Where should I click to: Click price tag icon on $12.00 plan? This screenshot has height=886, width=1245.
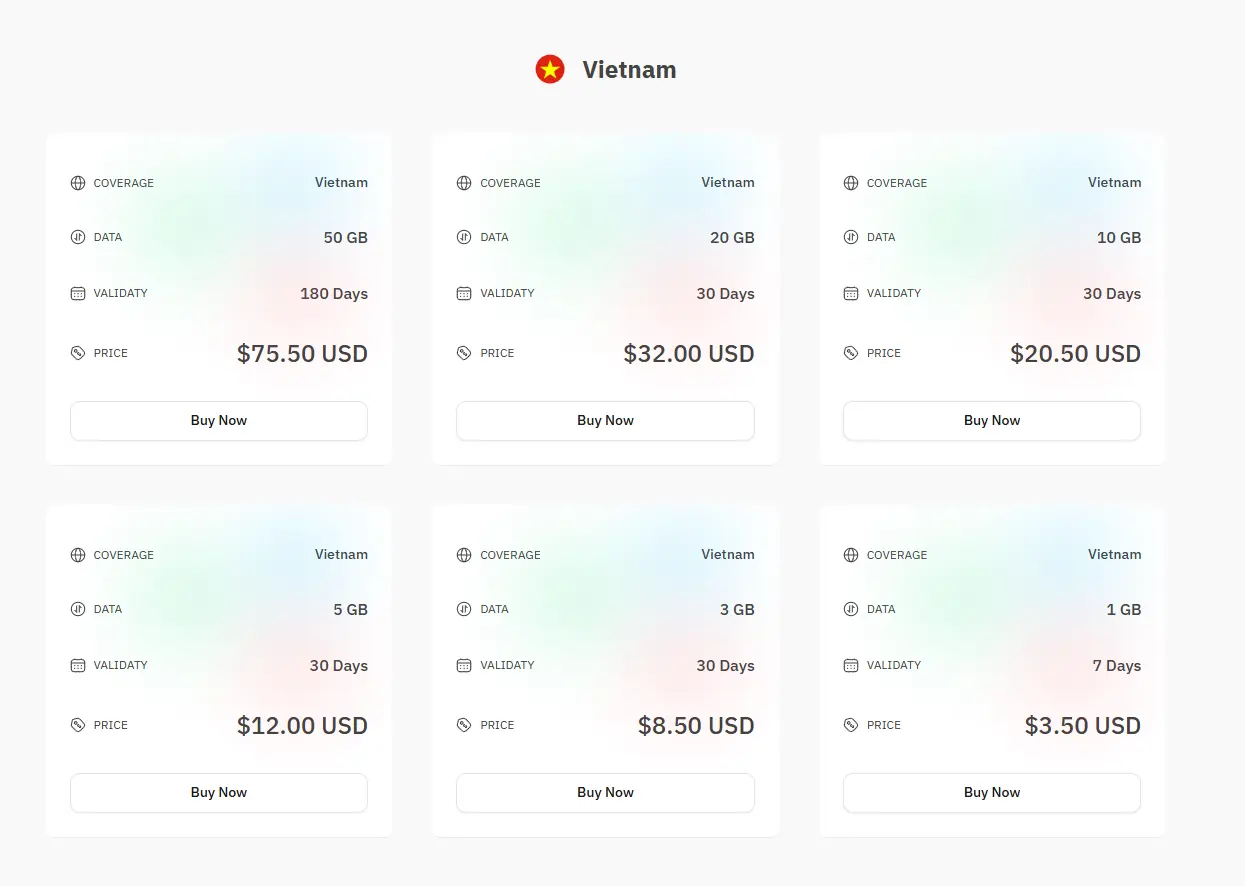click(78, 725)
